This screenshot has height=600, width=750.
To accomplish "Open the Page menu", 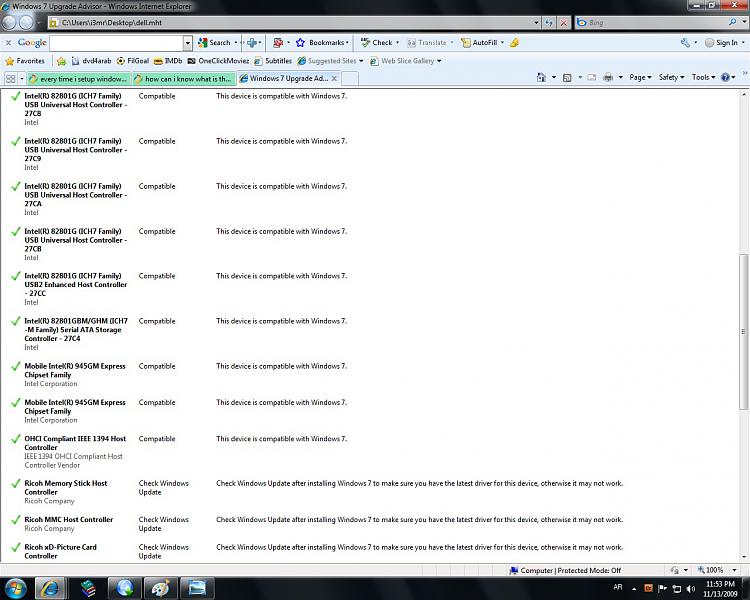I will 640,77.
